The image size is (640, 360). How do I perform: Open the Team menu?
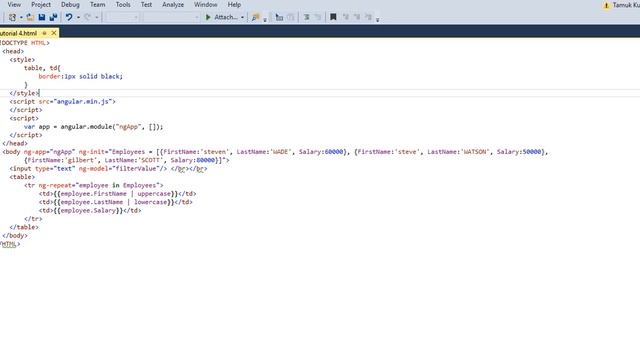(97, 4)
